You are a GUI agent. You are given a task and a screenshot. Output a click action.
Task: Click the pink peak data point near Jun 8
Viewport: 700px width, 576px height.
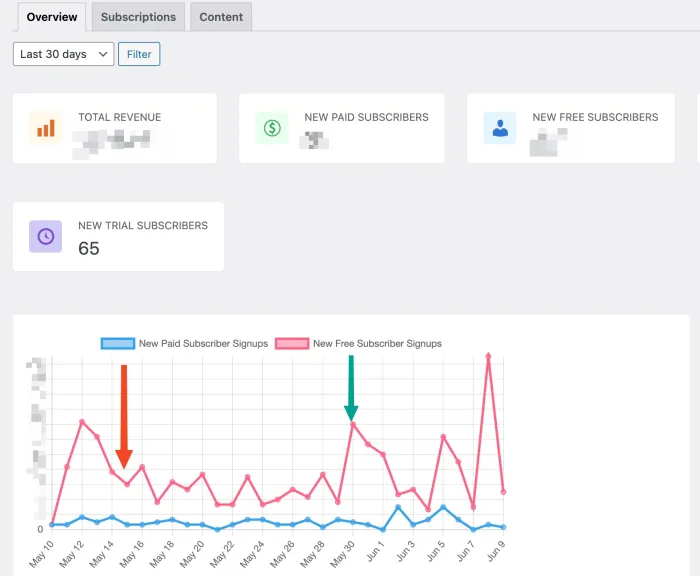click(488, 356)
